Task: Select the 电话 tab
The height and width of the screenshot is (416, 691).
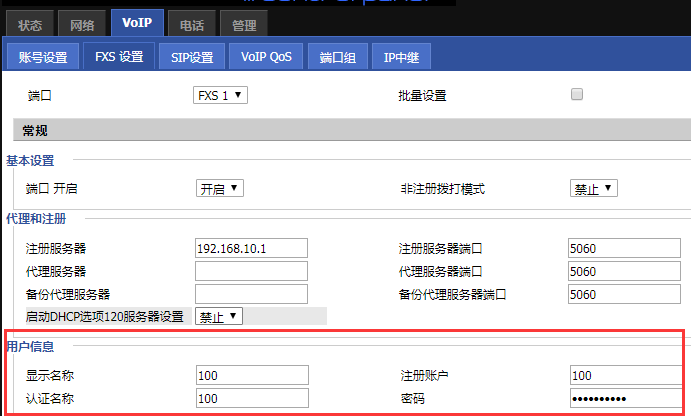Action: pyautogui.click(x=185, y=23)
